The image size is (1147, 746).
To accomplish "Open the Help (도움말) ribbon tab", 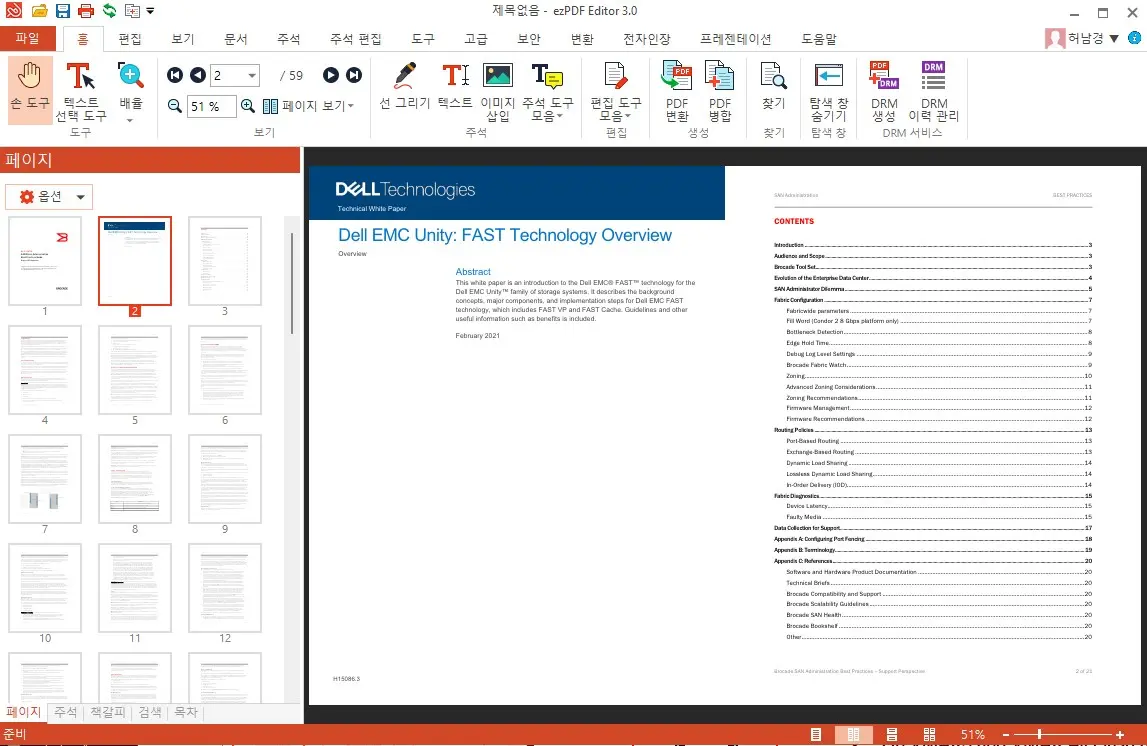I will (x=819, y=39).
